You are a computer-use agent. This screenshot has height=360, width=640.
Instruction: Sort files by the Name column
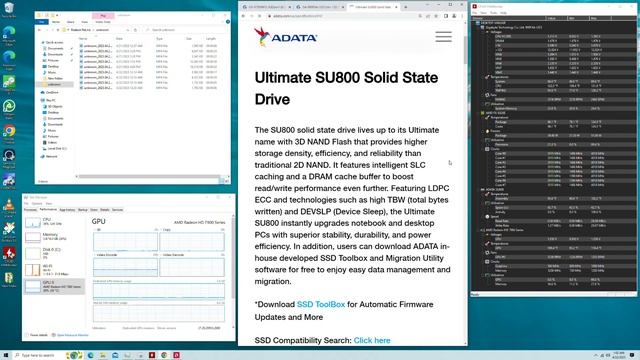[83, 38]
